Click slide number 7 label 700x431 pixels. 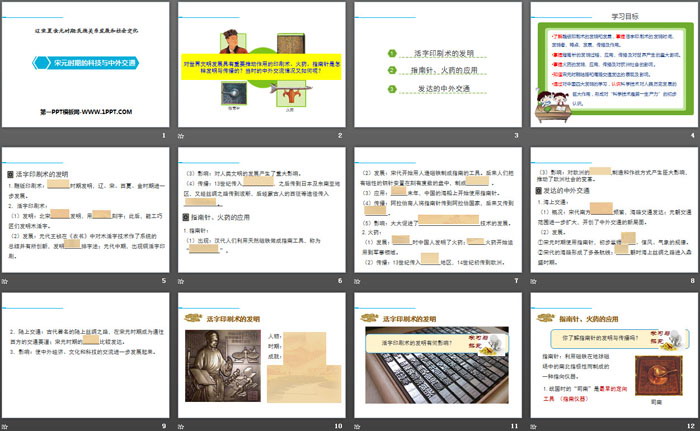click(517, 280)
